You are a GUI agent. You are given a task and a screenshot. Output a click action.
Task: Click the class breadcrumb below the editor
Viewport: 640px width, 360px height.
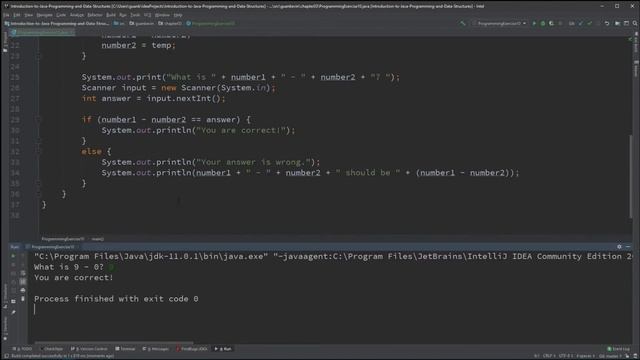point(63,239)
